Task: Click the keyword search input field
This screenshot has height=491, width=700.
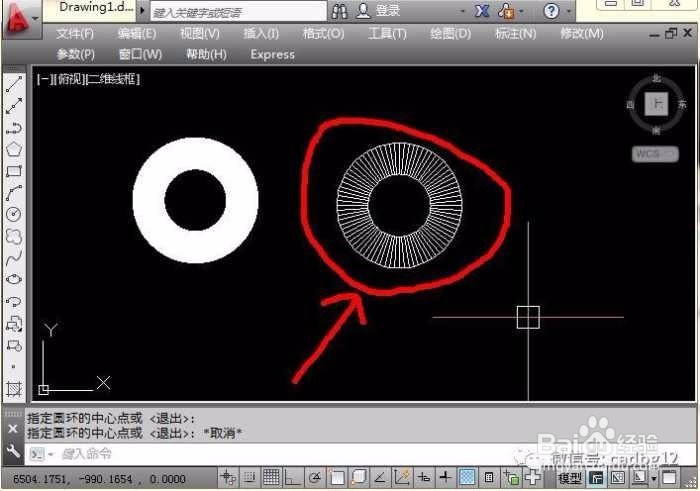Action: (x=238, y=12)
